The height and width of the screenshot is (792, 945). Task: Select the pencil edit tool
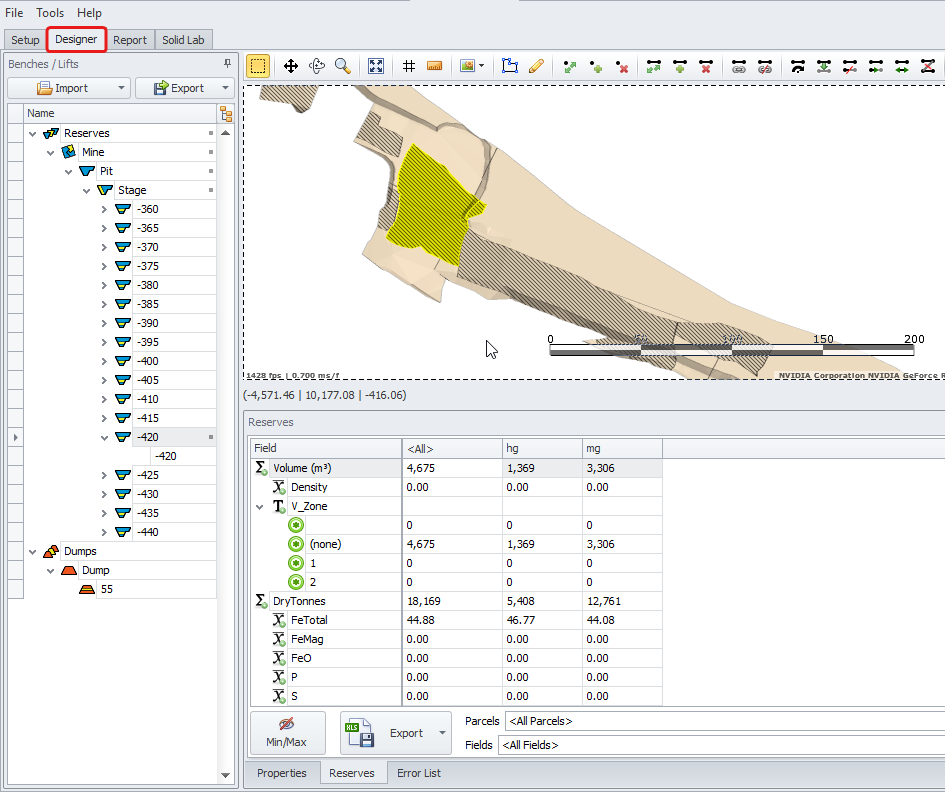click(x=536, y=66)
